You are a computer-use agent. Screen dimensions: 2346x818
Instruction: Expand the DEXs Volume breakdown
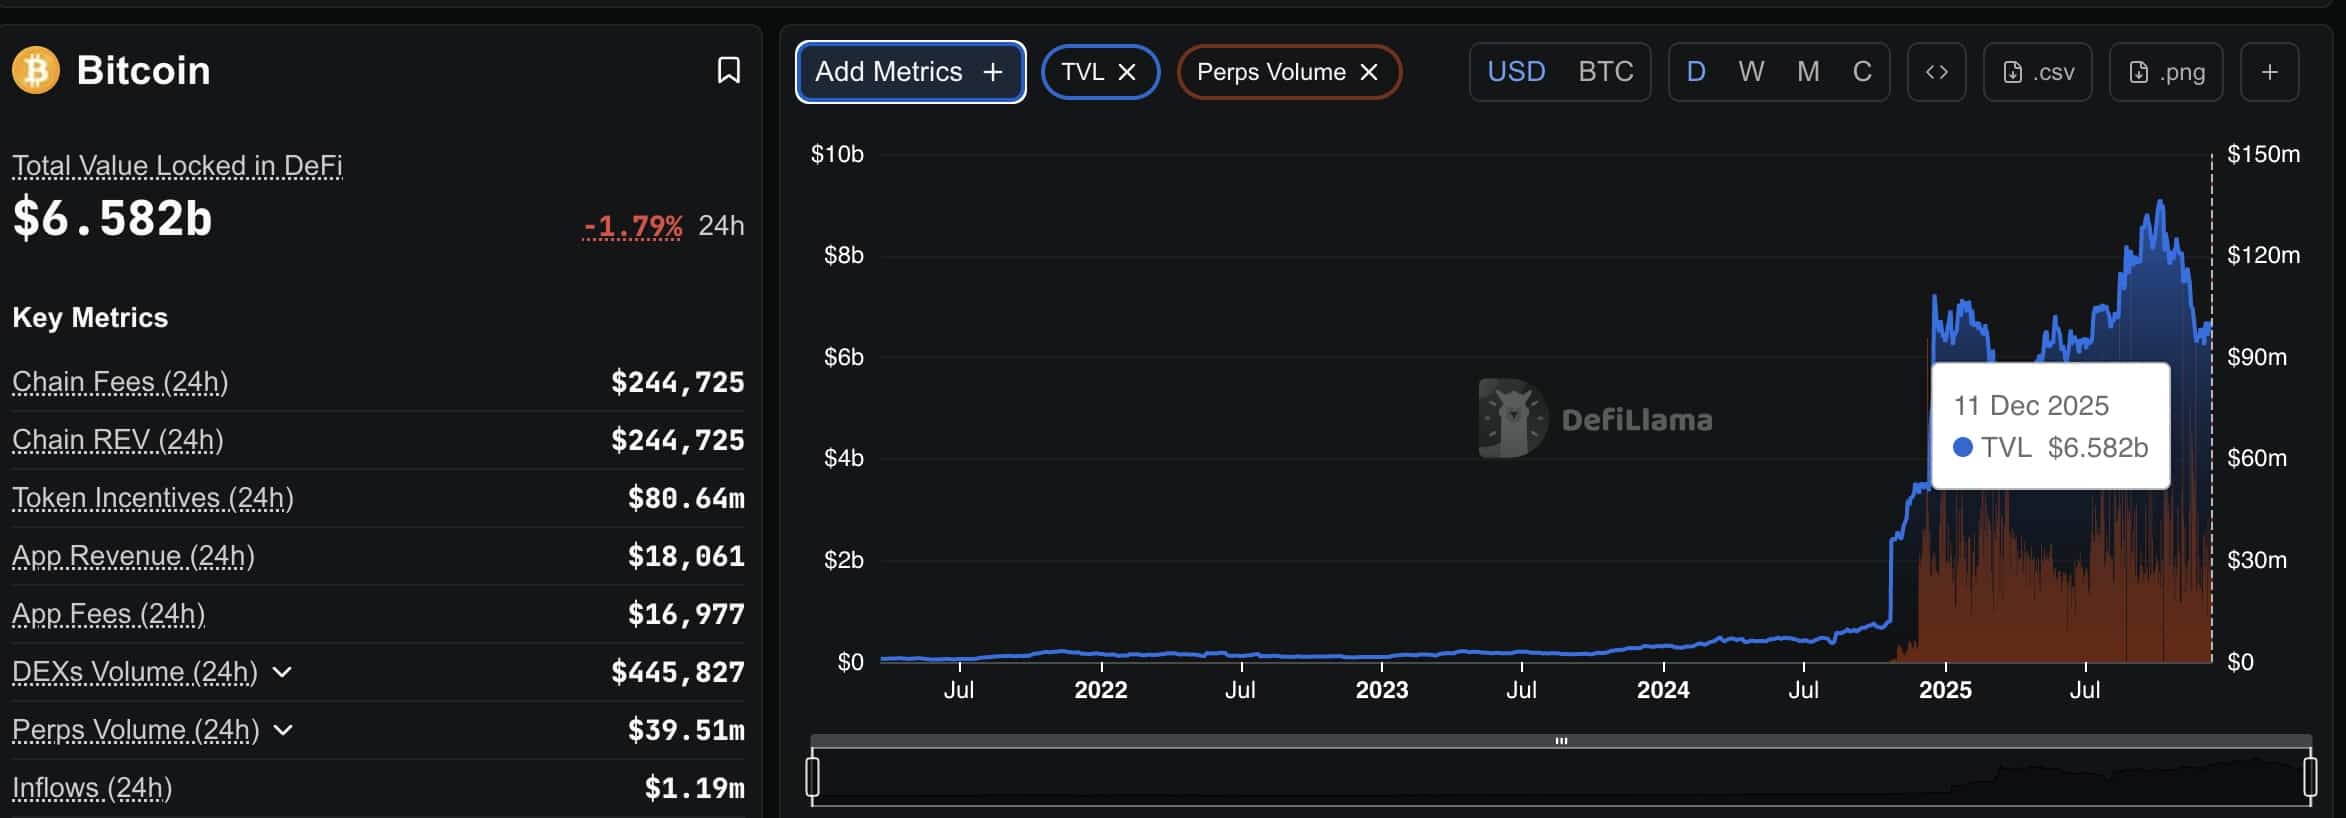click(281, 673)
